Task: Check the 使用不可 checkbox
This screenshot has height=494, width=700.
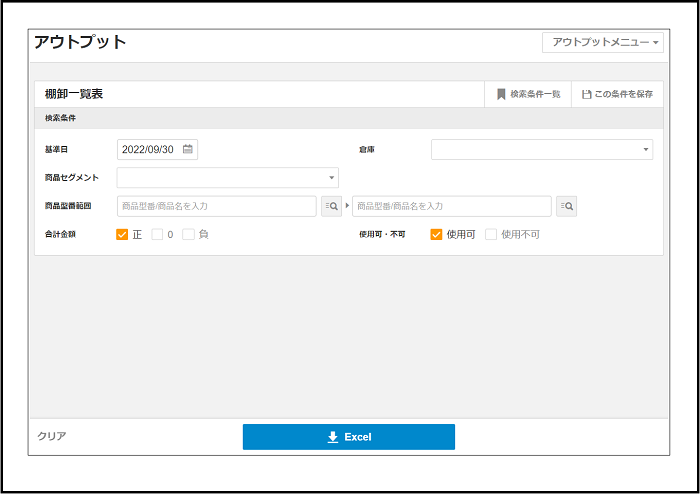Action: click(x=491, y=234)
